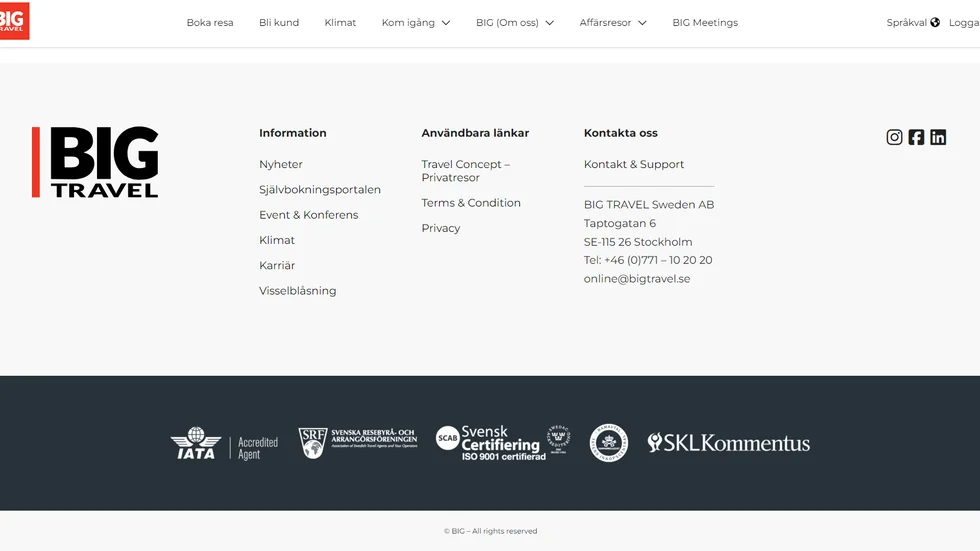Click the Information column heading

292,133
